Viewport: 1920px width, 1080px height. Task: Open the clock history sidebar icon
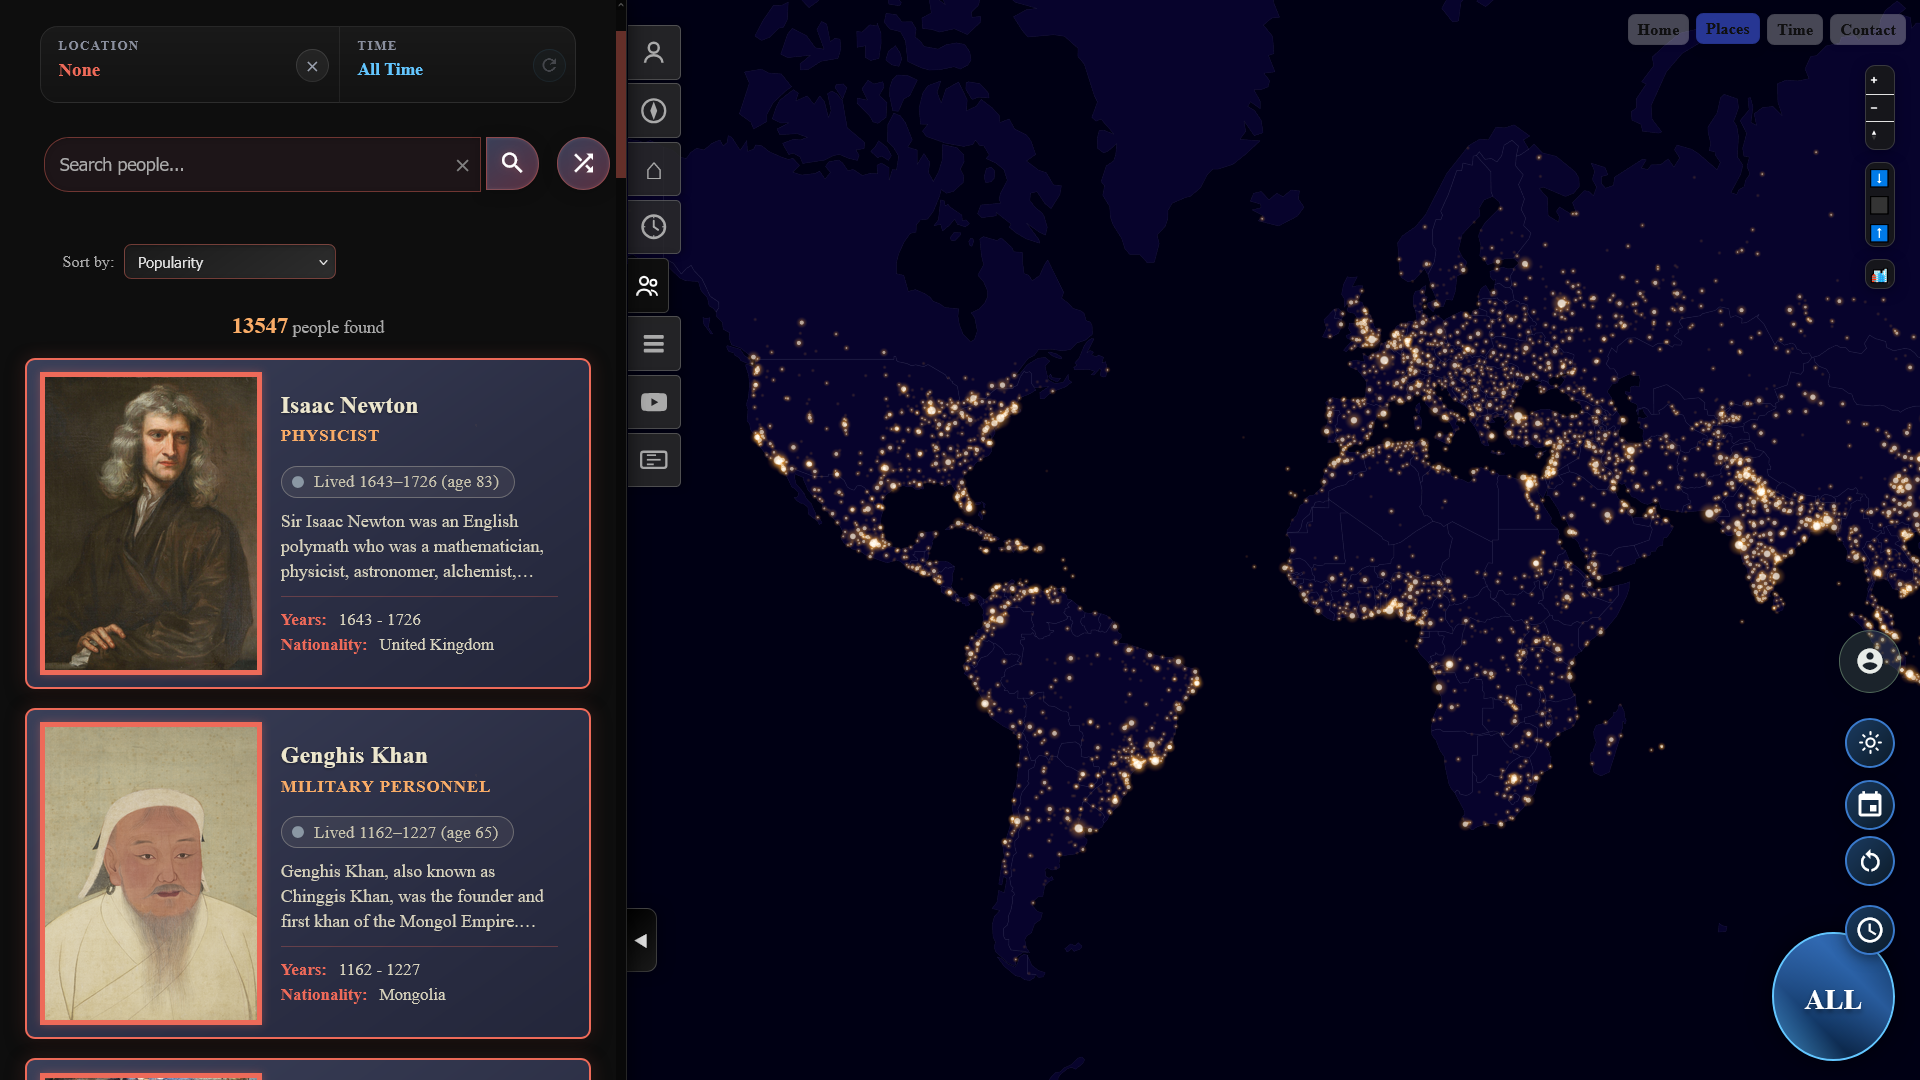(654, 227)
